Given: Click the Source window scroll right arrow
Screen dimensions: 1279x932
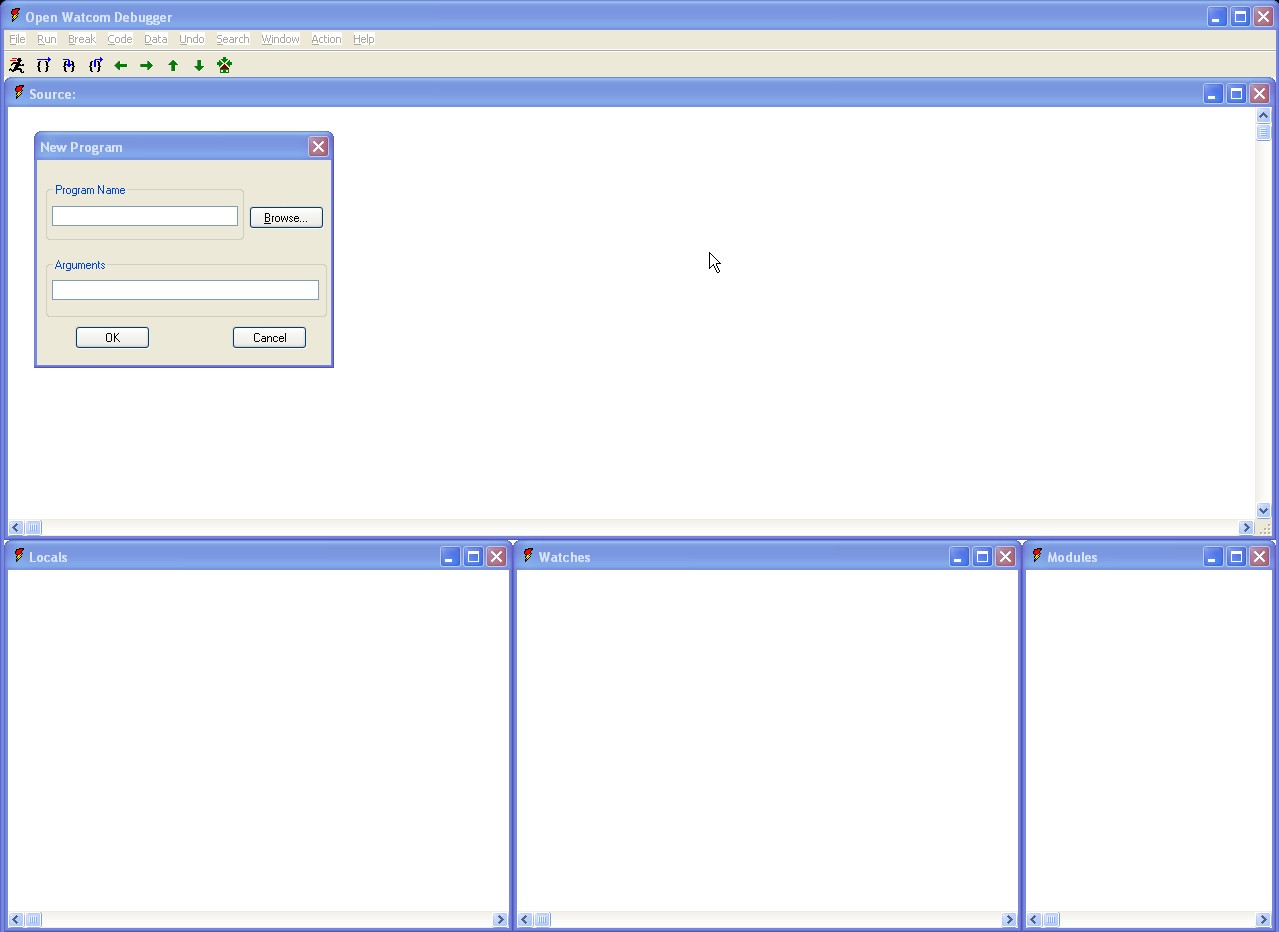Looking at the screenshot, I should (x=1246, y=527).
